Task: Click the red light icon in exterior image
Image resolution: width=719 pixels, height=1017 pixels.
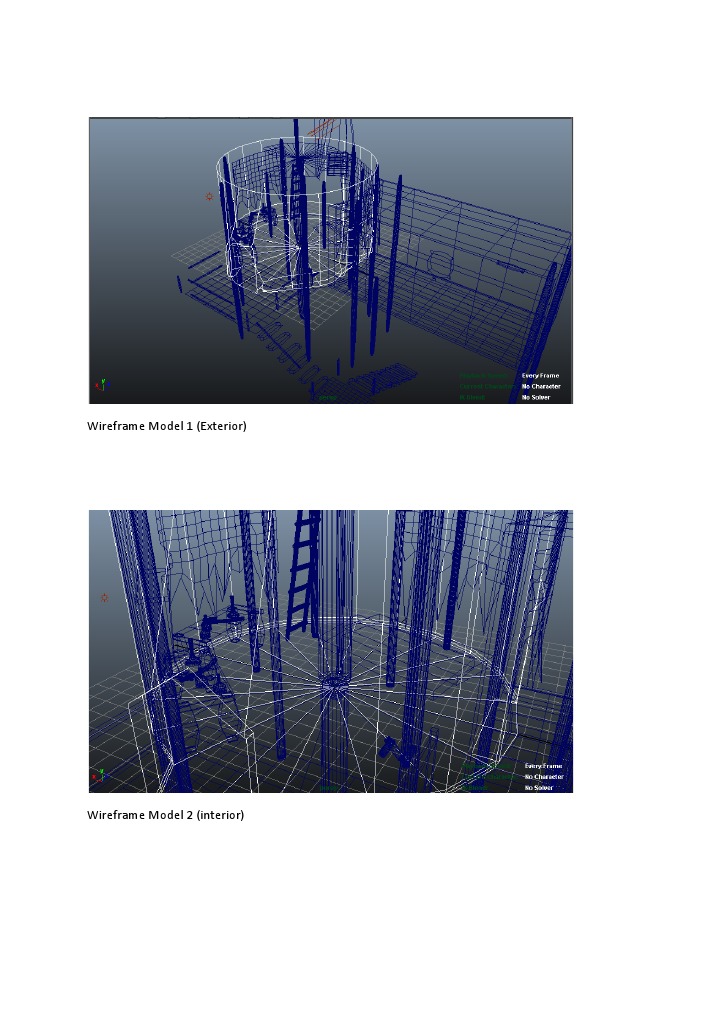Action: coord(209,197)
